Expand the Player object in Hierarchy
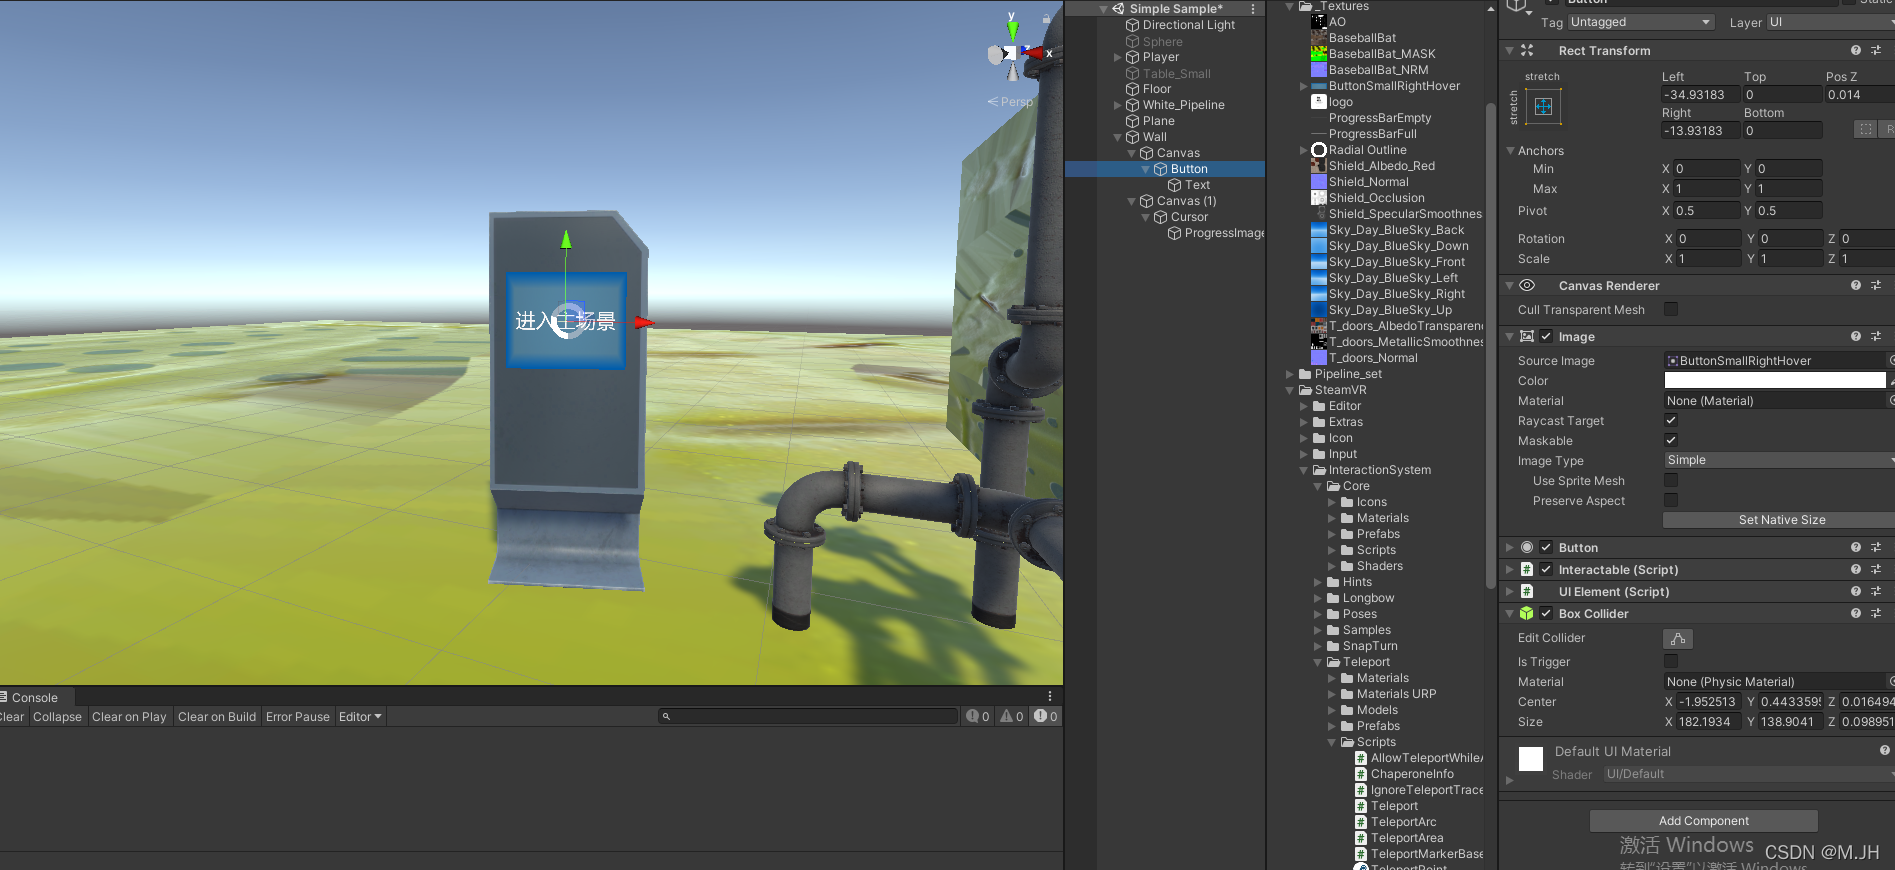The height and width of the screenshot is (870, 1895). [x=1118, y=57]
